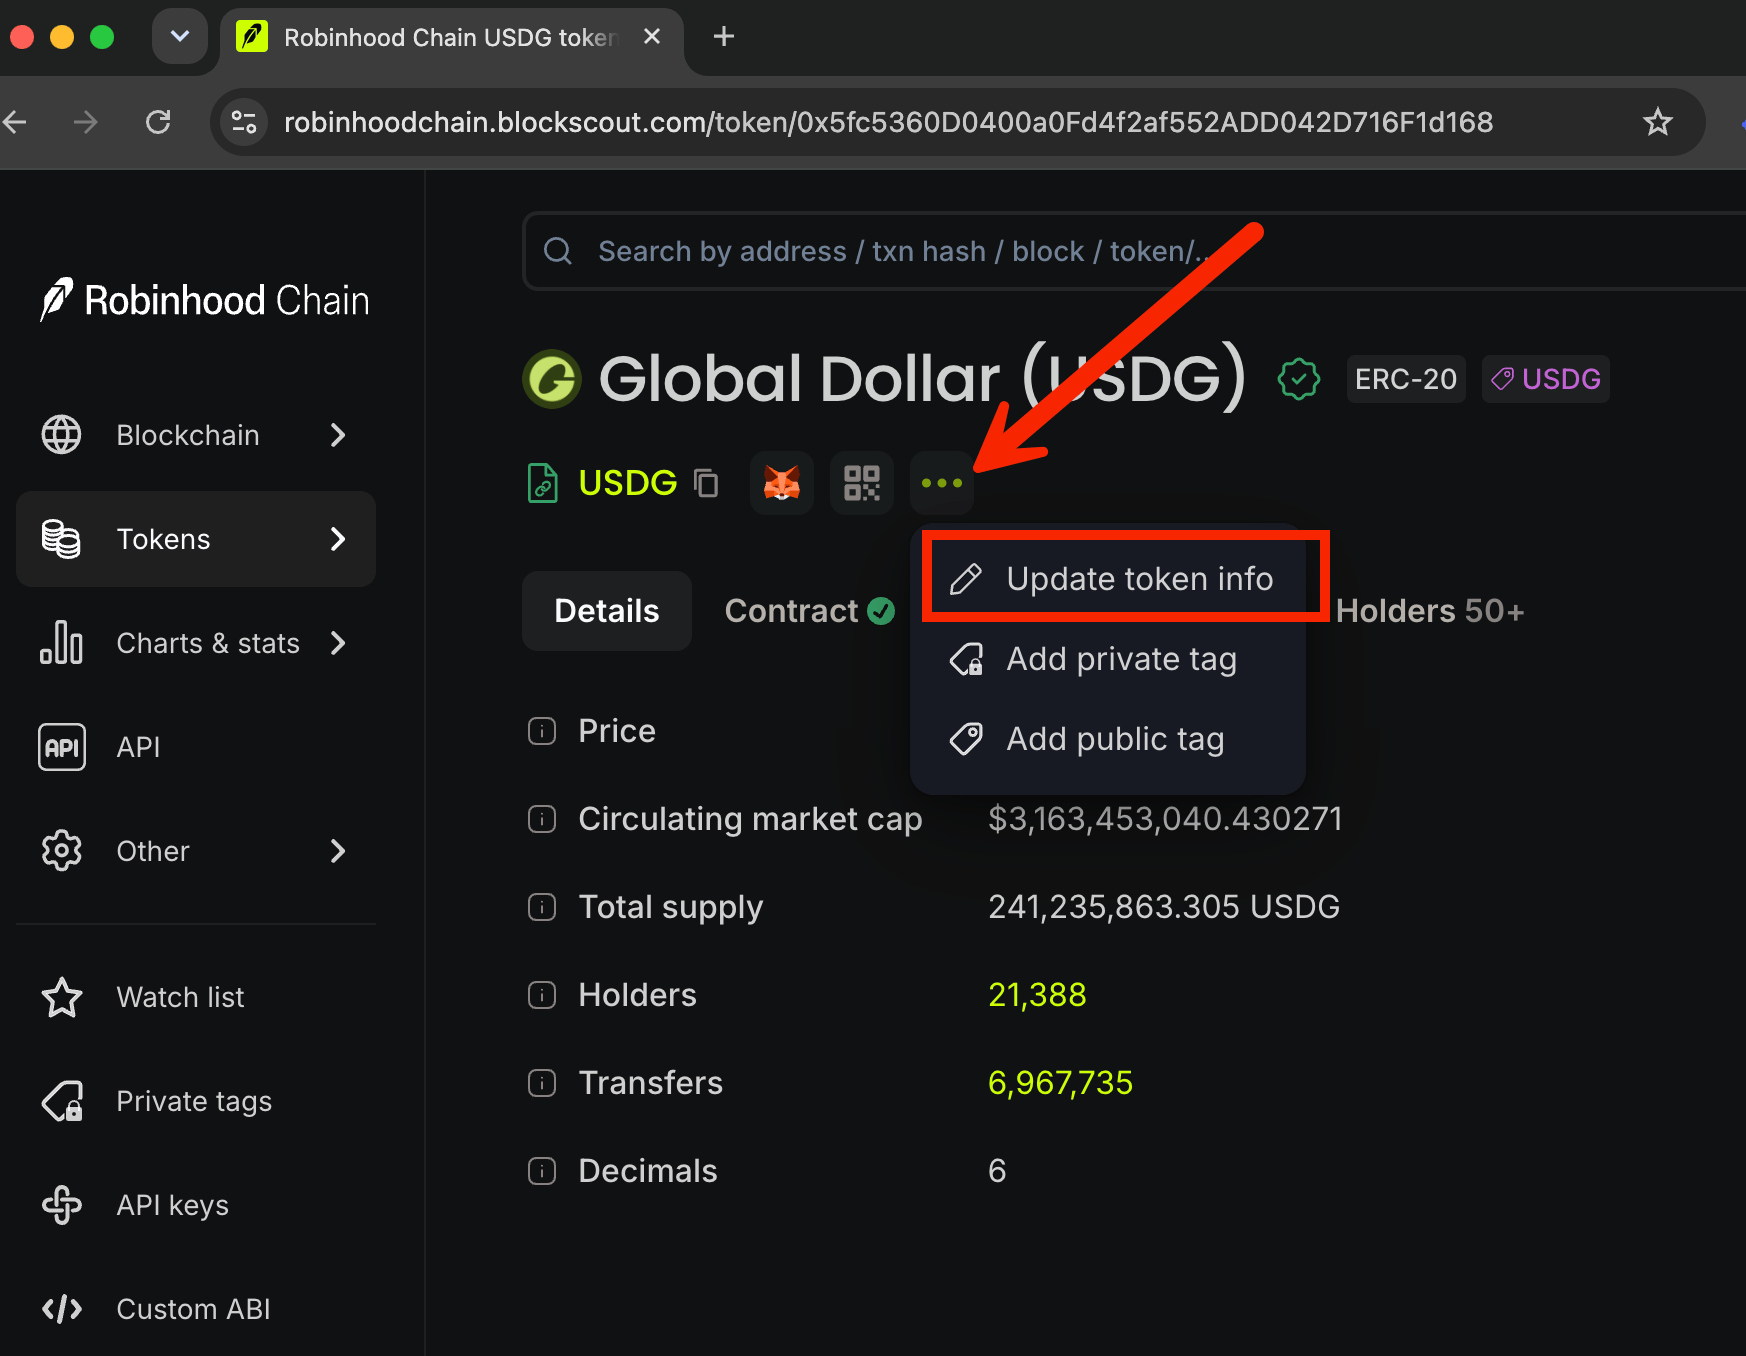Viewport: 1746px width, 1356px height.
Task: Switch to the Details tab
Action: (607, 611)
